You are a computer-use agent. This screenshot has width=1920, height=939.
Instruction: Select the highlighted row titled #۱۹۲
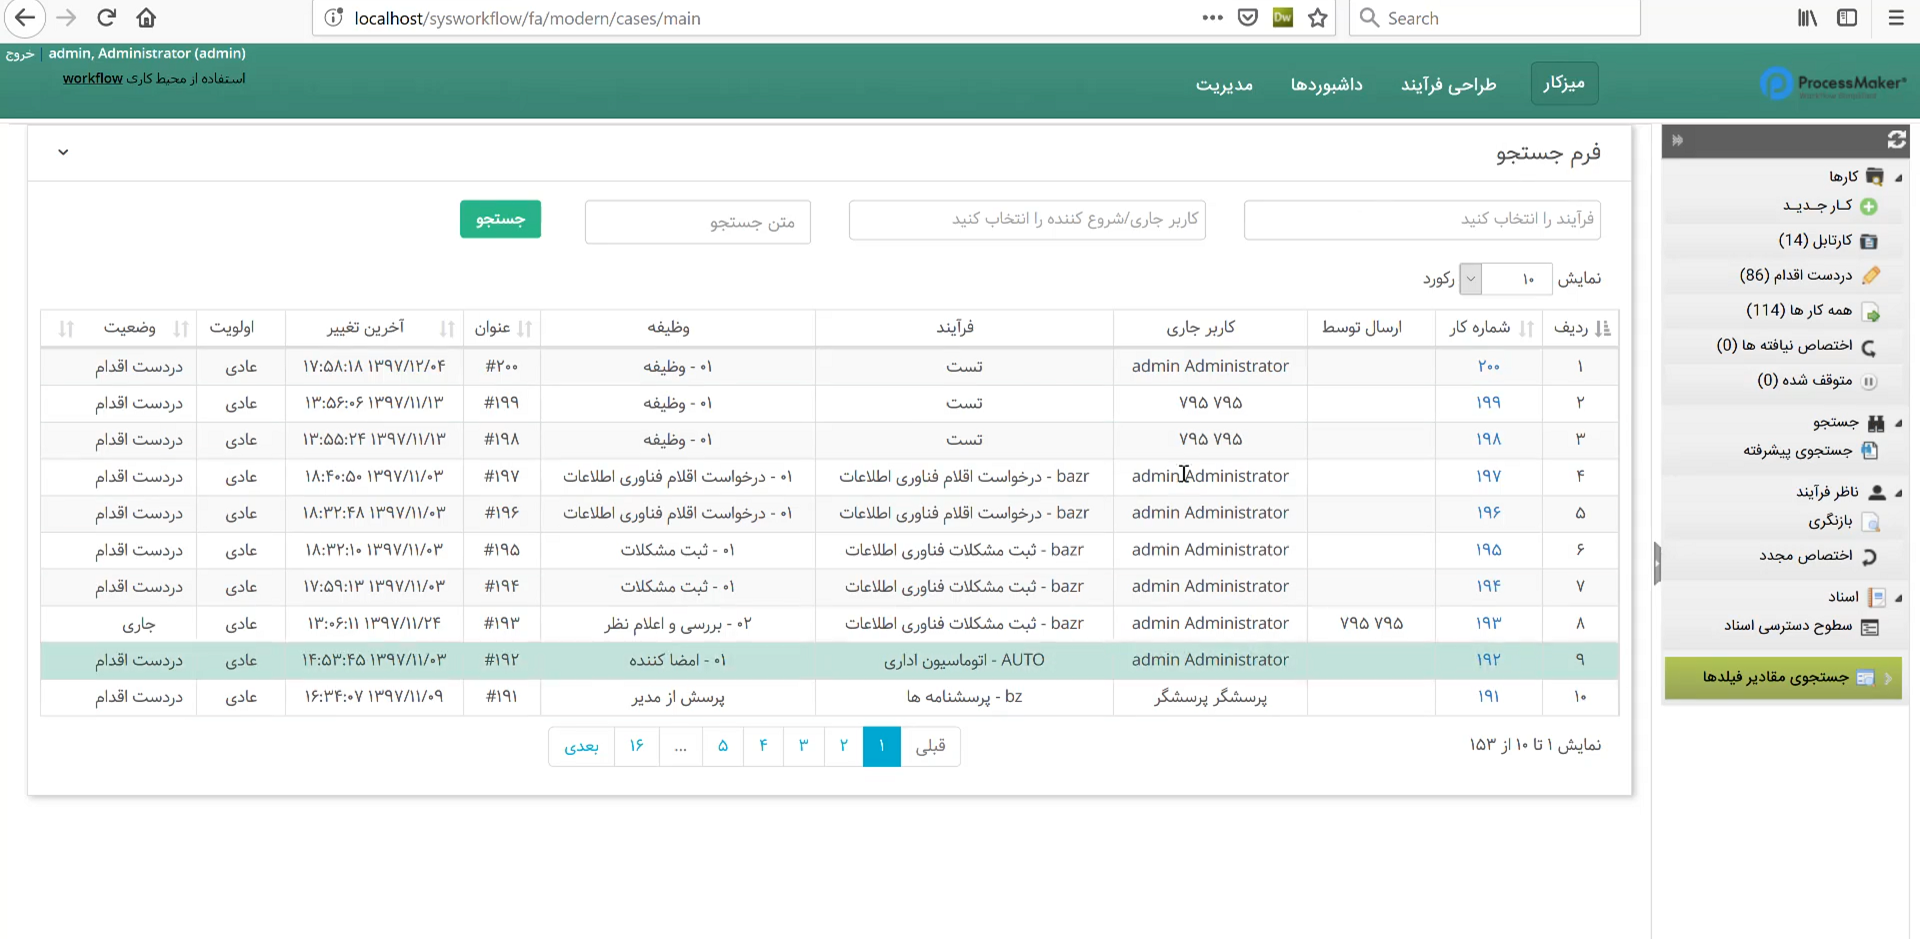pos(829,660)
